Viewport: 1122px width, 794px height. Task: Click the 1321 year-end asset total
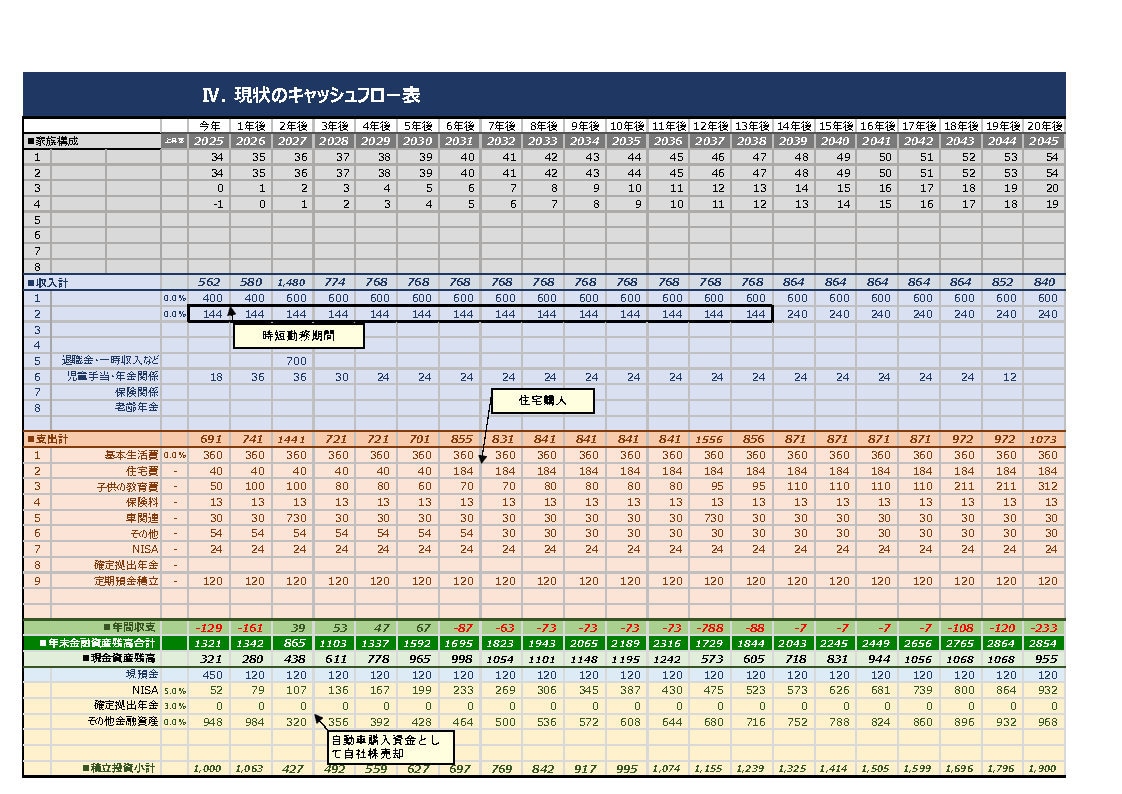(209, 643)
